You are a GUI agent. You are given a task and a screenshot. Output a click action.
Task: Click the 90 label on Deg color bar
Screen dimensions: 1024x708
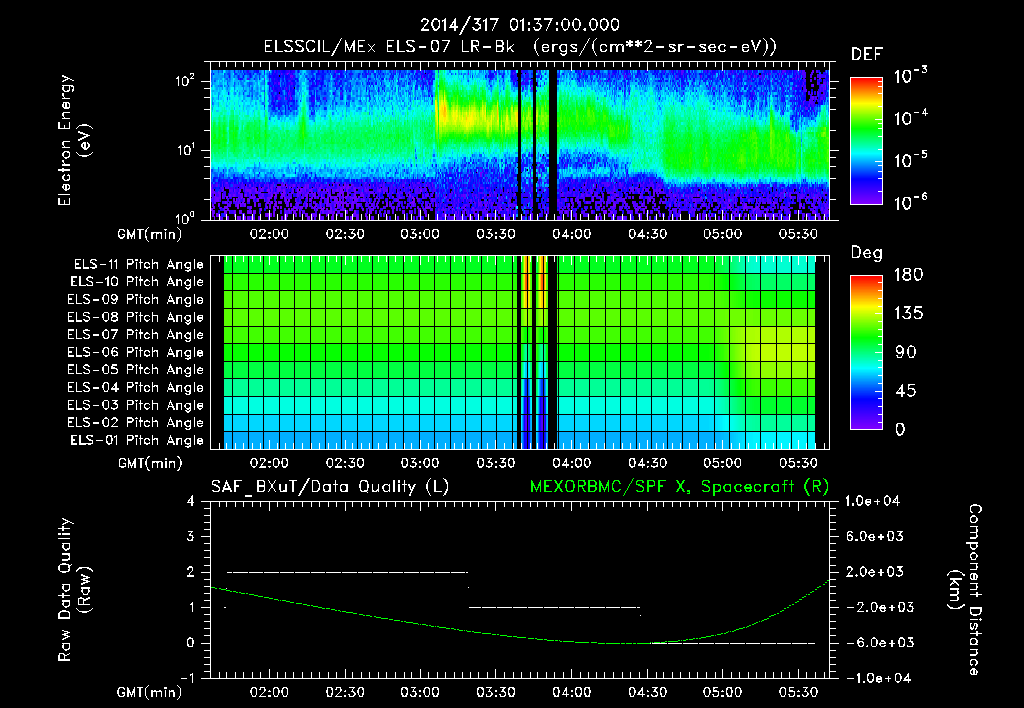pyautogui.click(x=905, y=353)
